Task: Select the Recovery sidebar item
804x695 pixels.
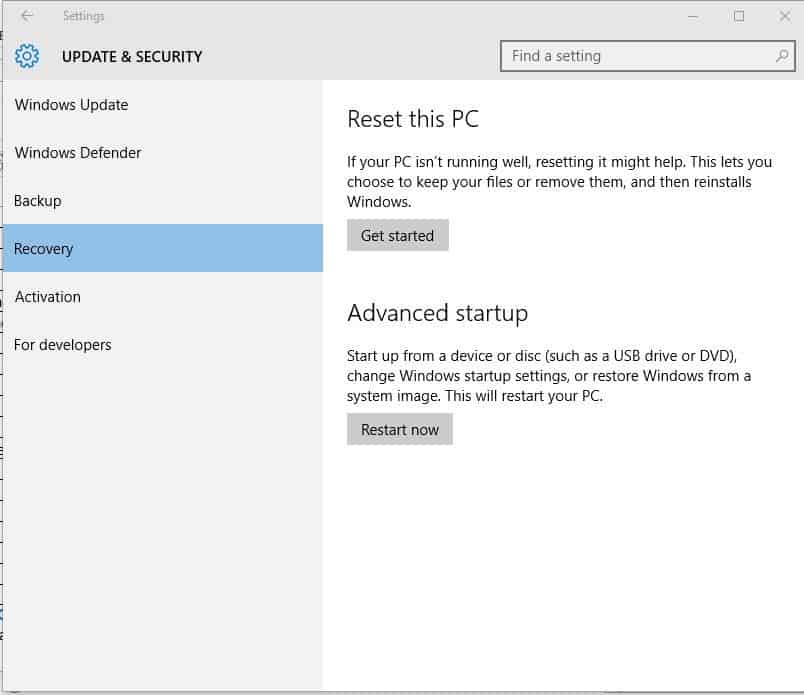Action: [163, 248]
